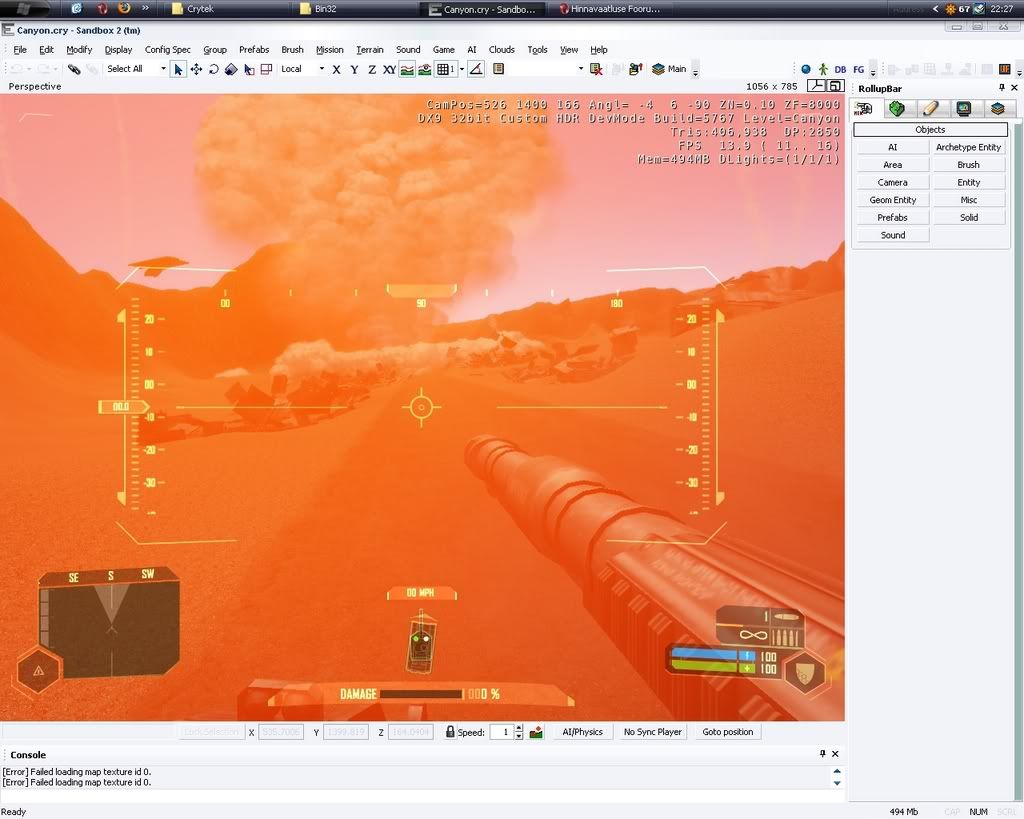
Task: Constrain movement to the Z axis
Action: [372, 69]
